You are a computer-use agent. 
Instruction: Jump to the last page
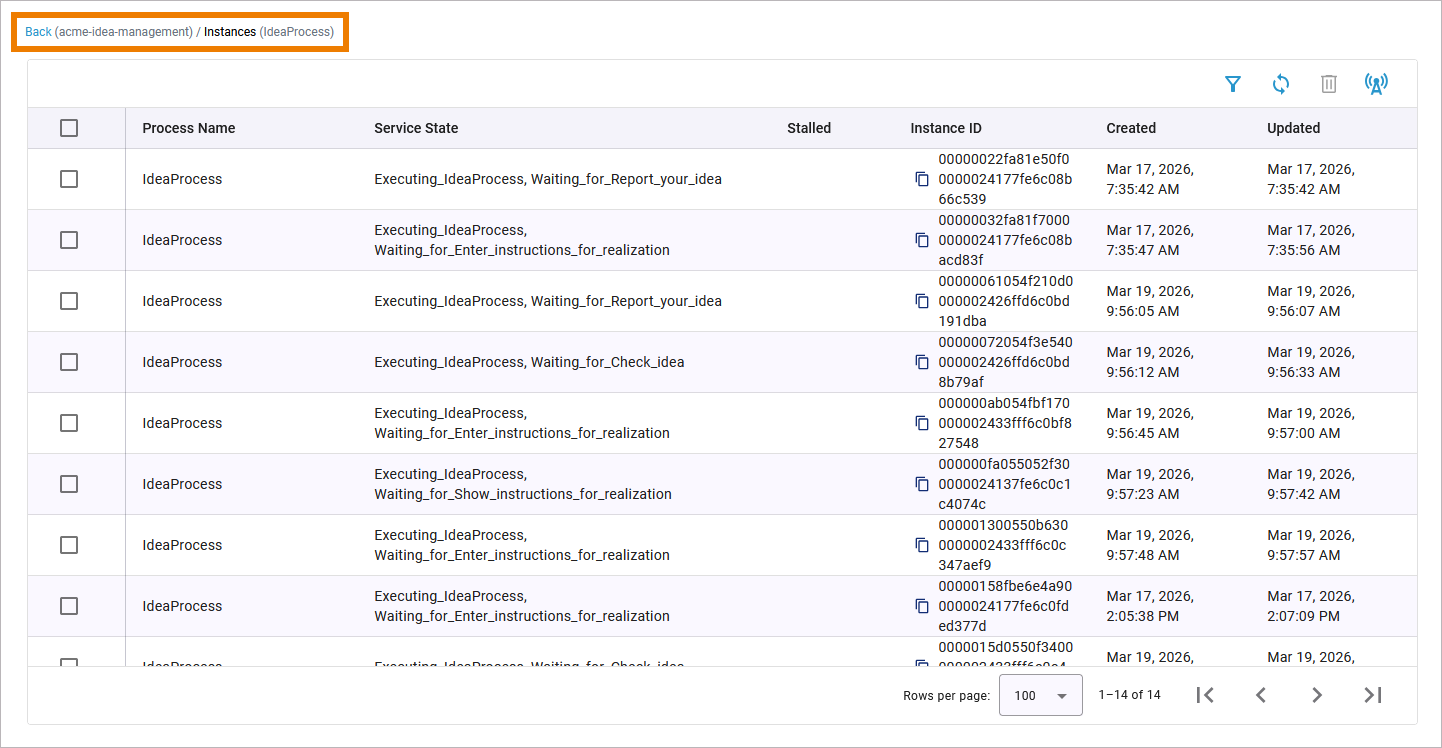click(1373, 695)
